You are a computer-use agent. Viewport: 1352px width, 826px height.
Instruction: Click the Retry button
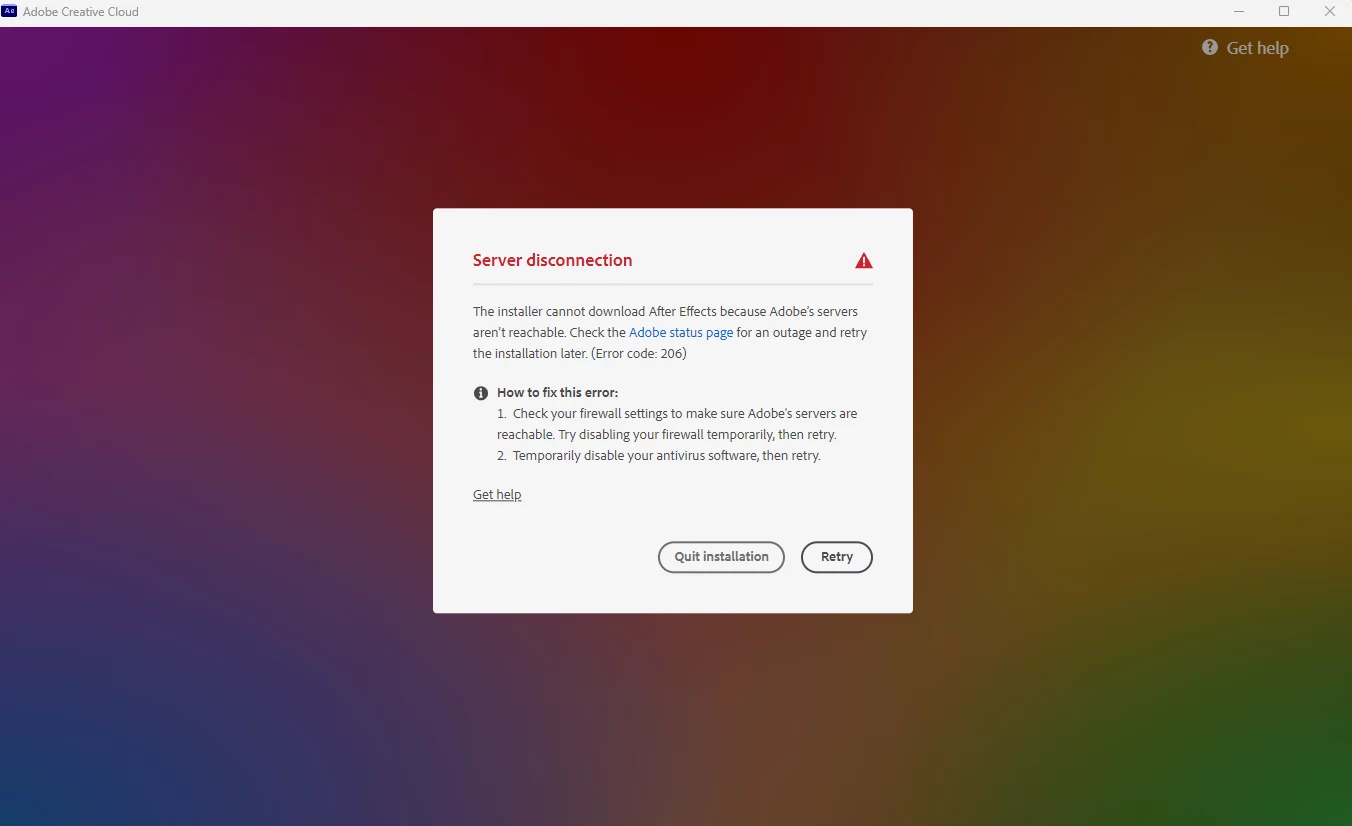tap(836, 557)
